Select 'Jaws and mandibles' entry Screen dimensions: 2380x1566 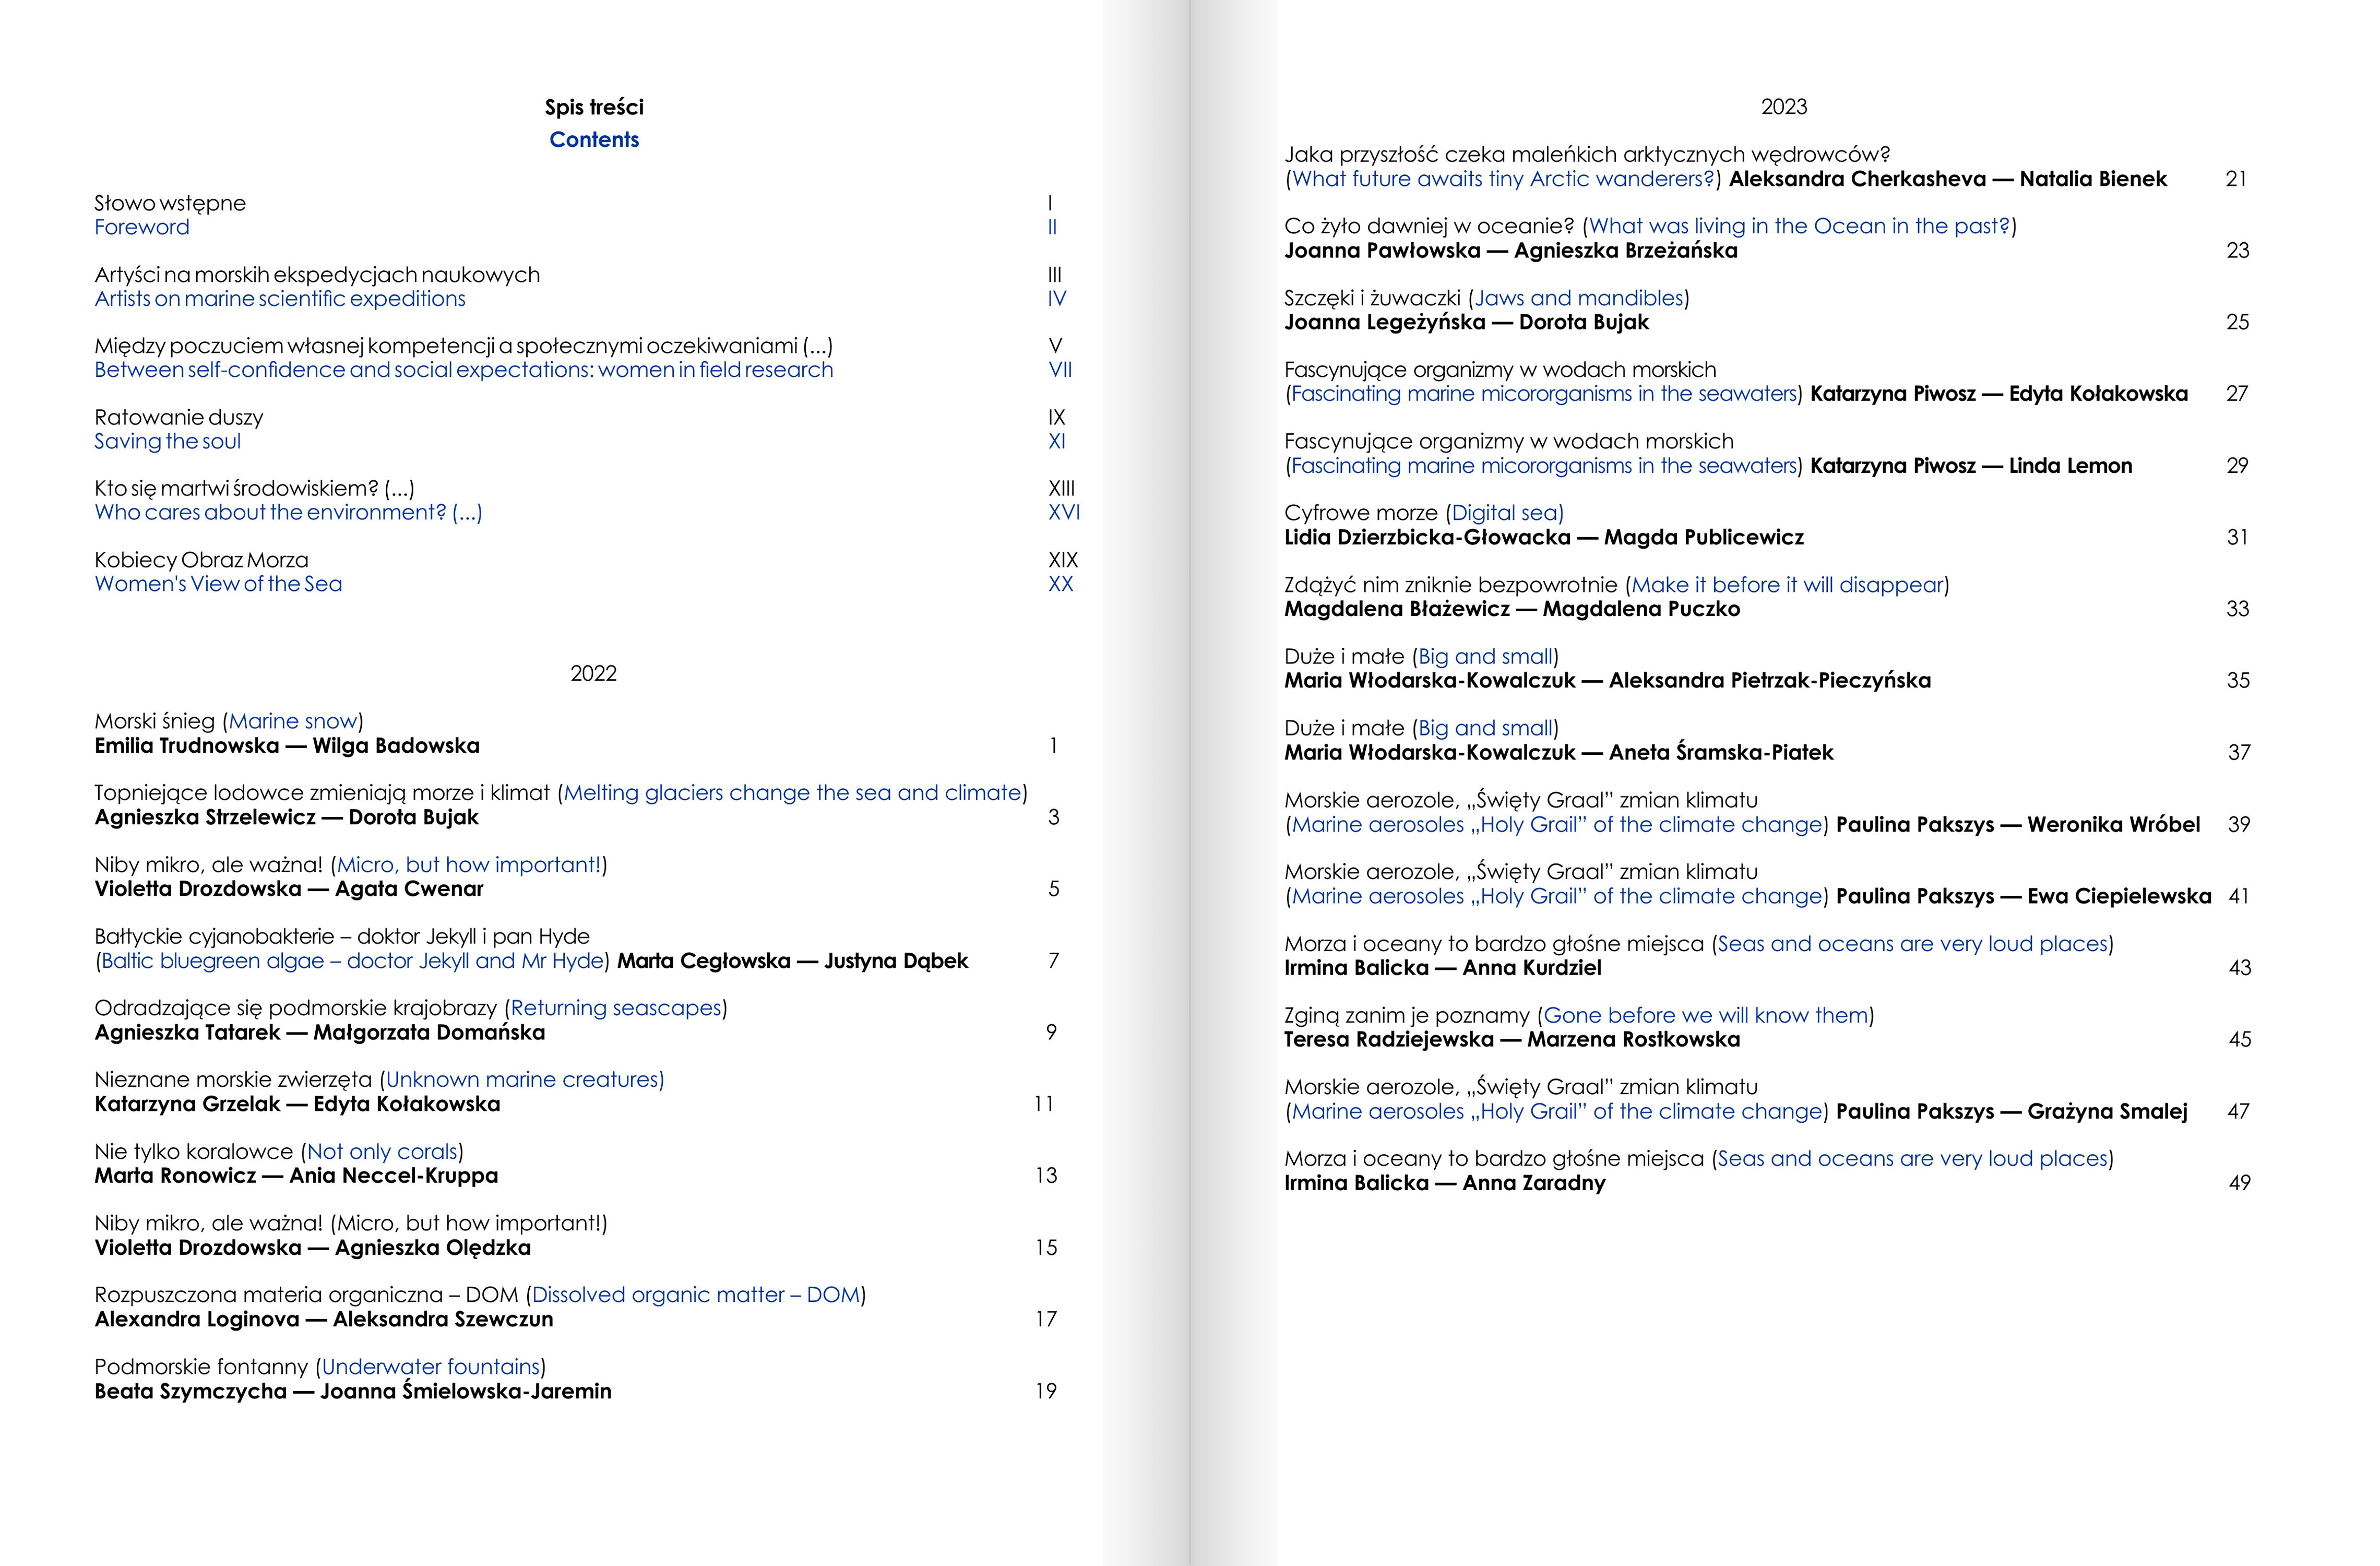[x=1578, y=298]
